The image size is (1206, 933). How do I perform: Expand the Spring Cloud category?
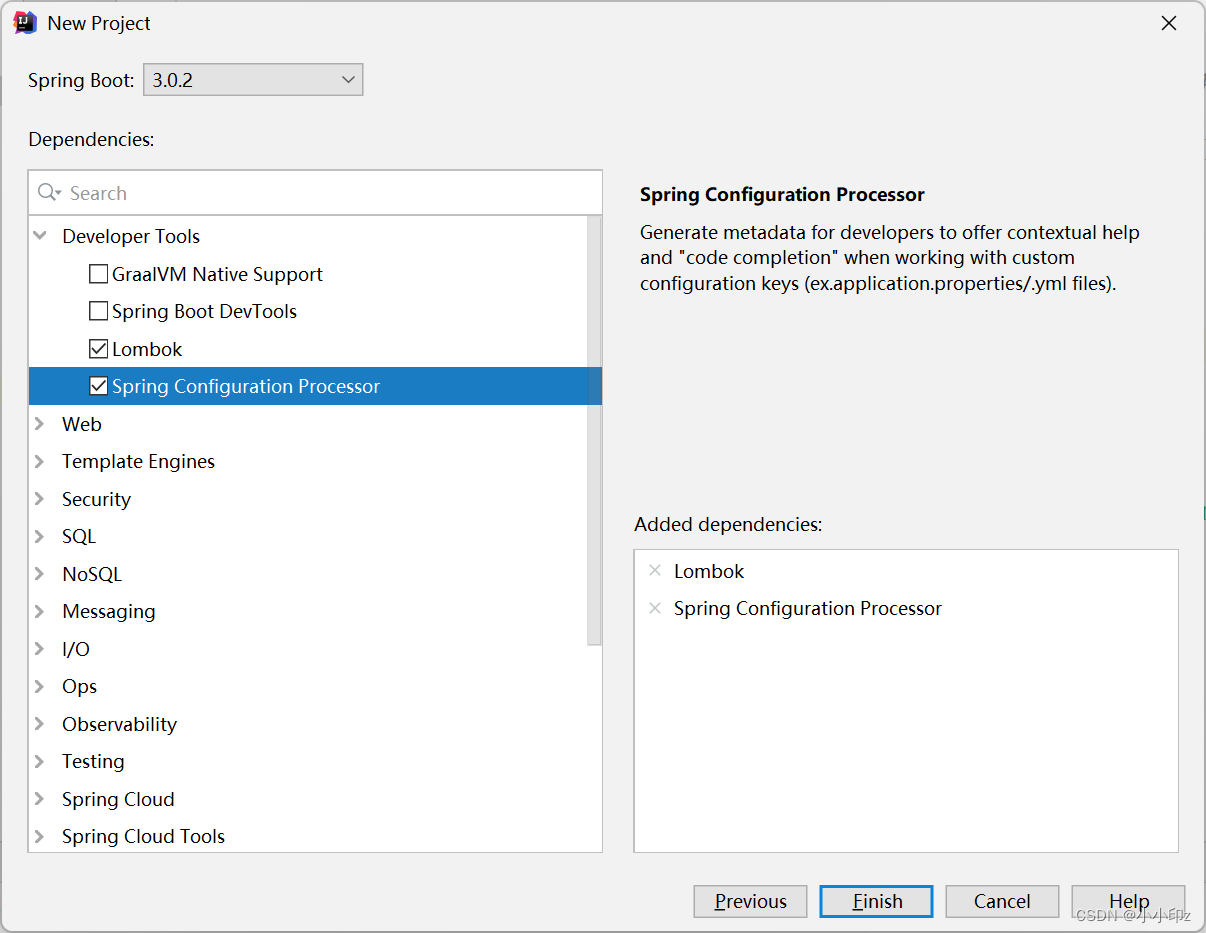40,799
